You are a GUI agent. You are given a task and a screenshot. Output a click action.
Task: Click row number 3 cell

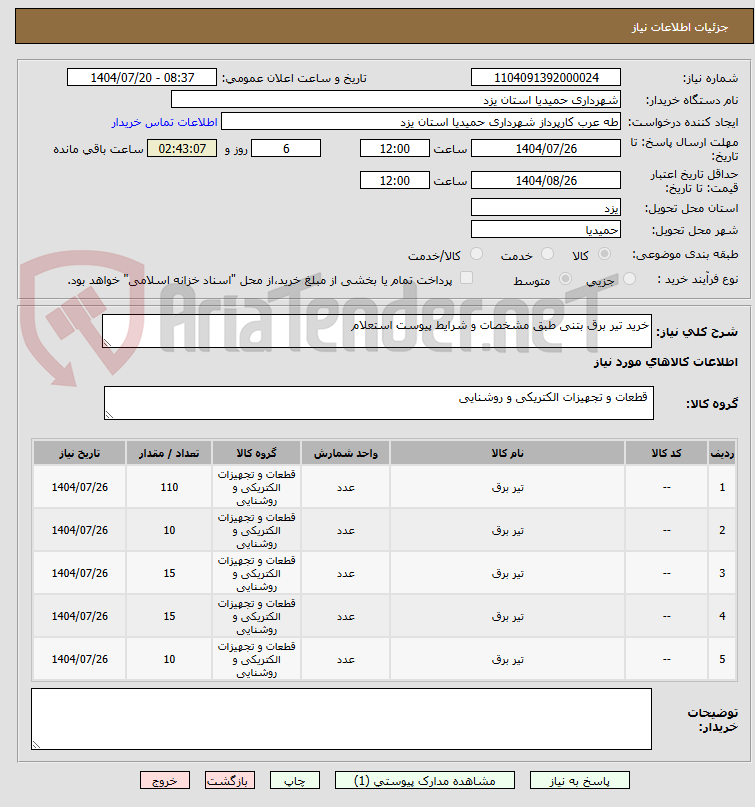point(722,573)
